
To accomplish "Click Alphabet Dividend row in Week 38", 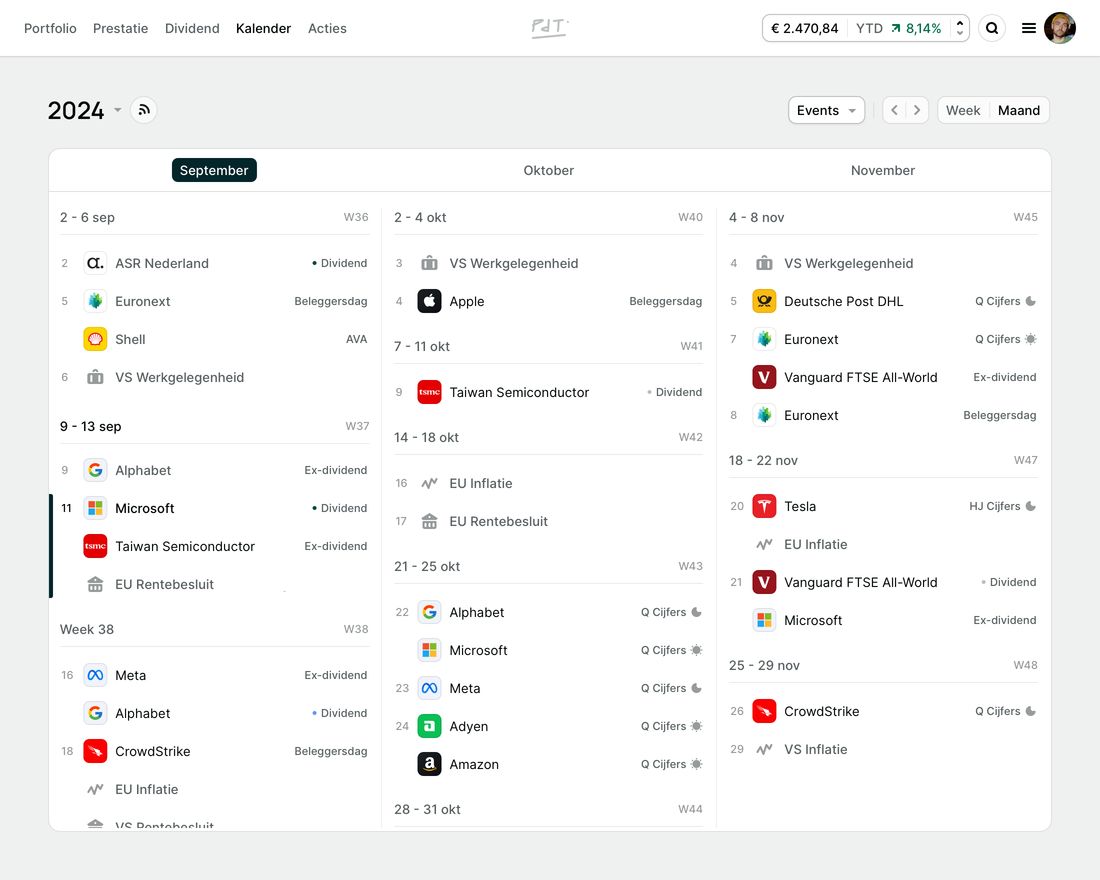I will tap(215, 713).
